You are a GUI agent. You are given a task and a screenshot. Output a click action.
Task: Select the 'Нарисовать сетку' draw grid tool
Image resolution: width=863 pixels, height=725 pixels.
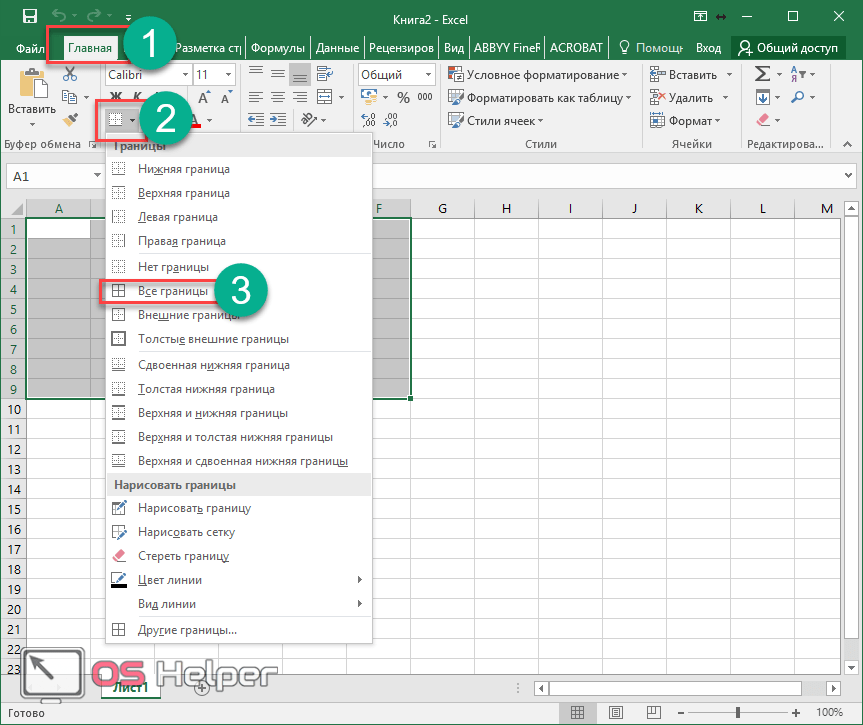tap(186, 532)
